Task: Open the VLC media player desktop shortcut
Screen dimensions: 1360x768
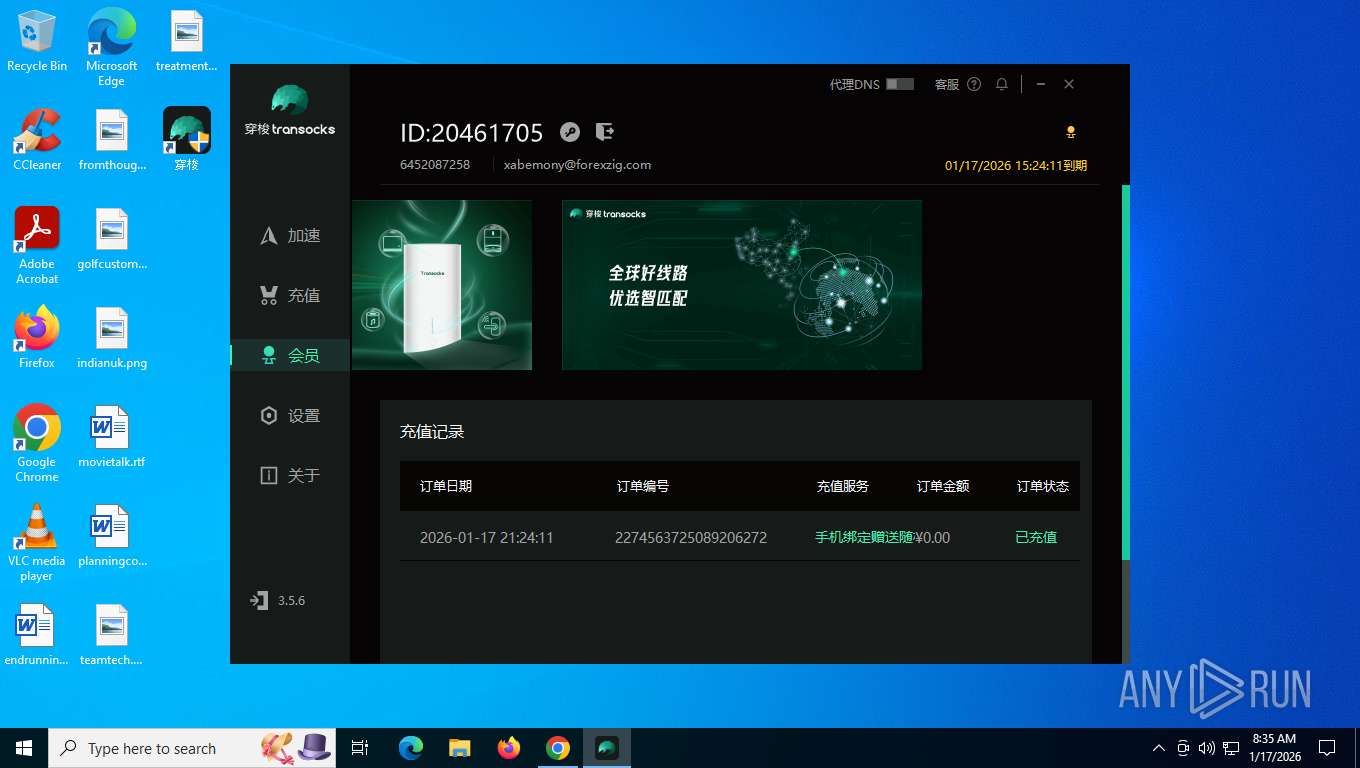Action: 37,543
